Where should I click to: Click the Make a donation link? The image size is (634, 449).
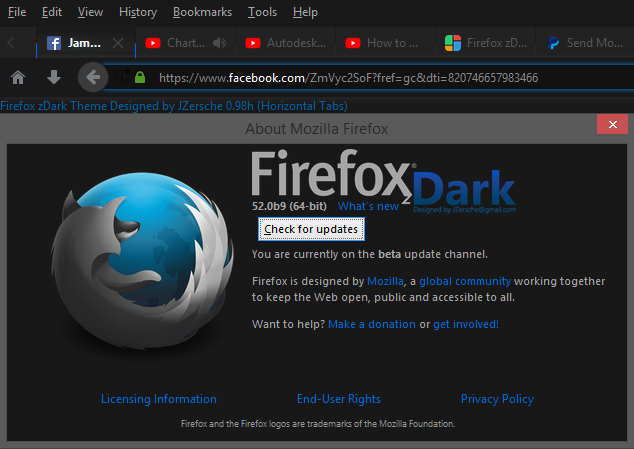372,324
